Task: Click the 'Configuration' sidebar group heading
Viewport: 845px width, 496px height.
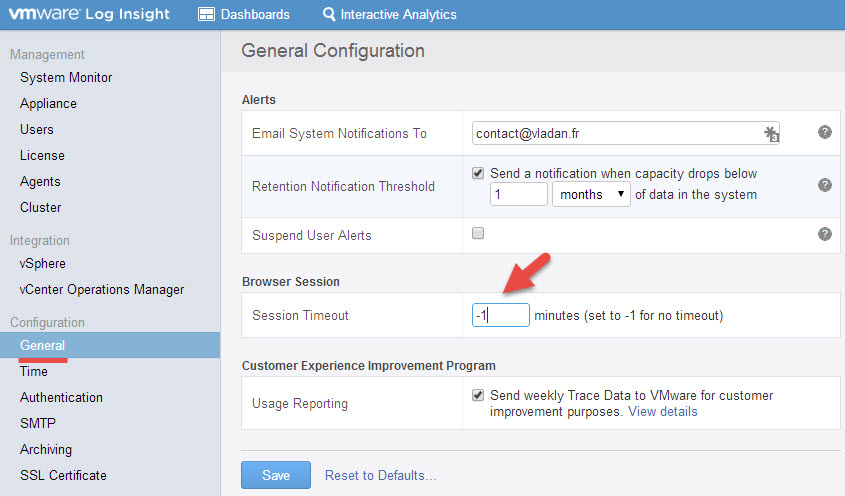Action: (x=47, y=322)
